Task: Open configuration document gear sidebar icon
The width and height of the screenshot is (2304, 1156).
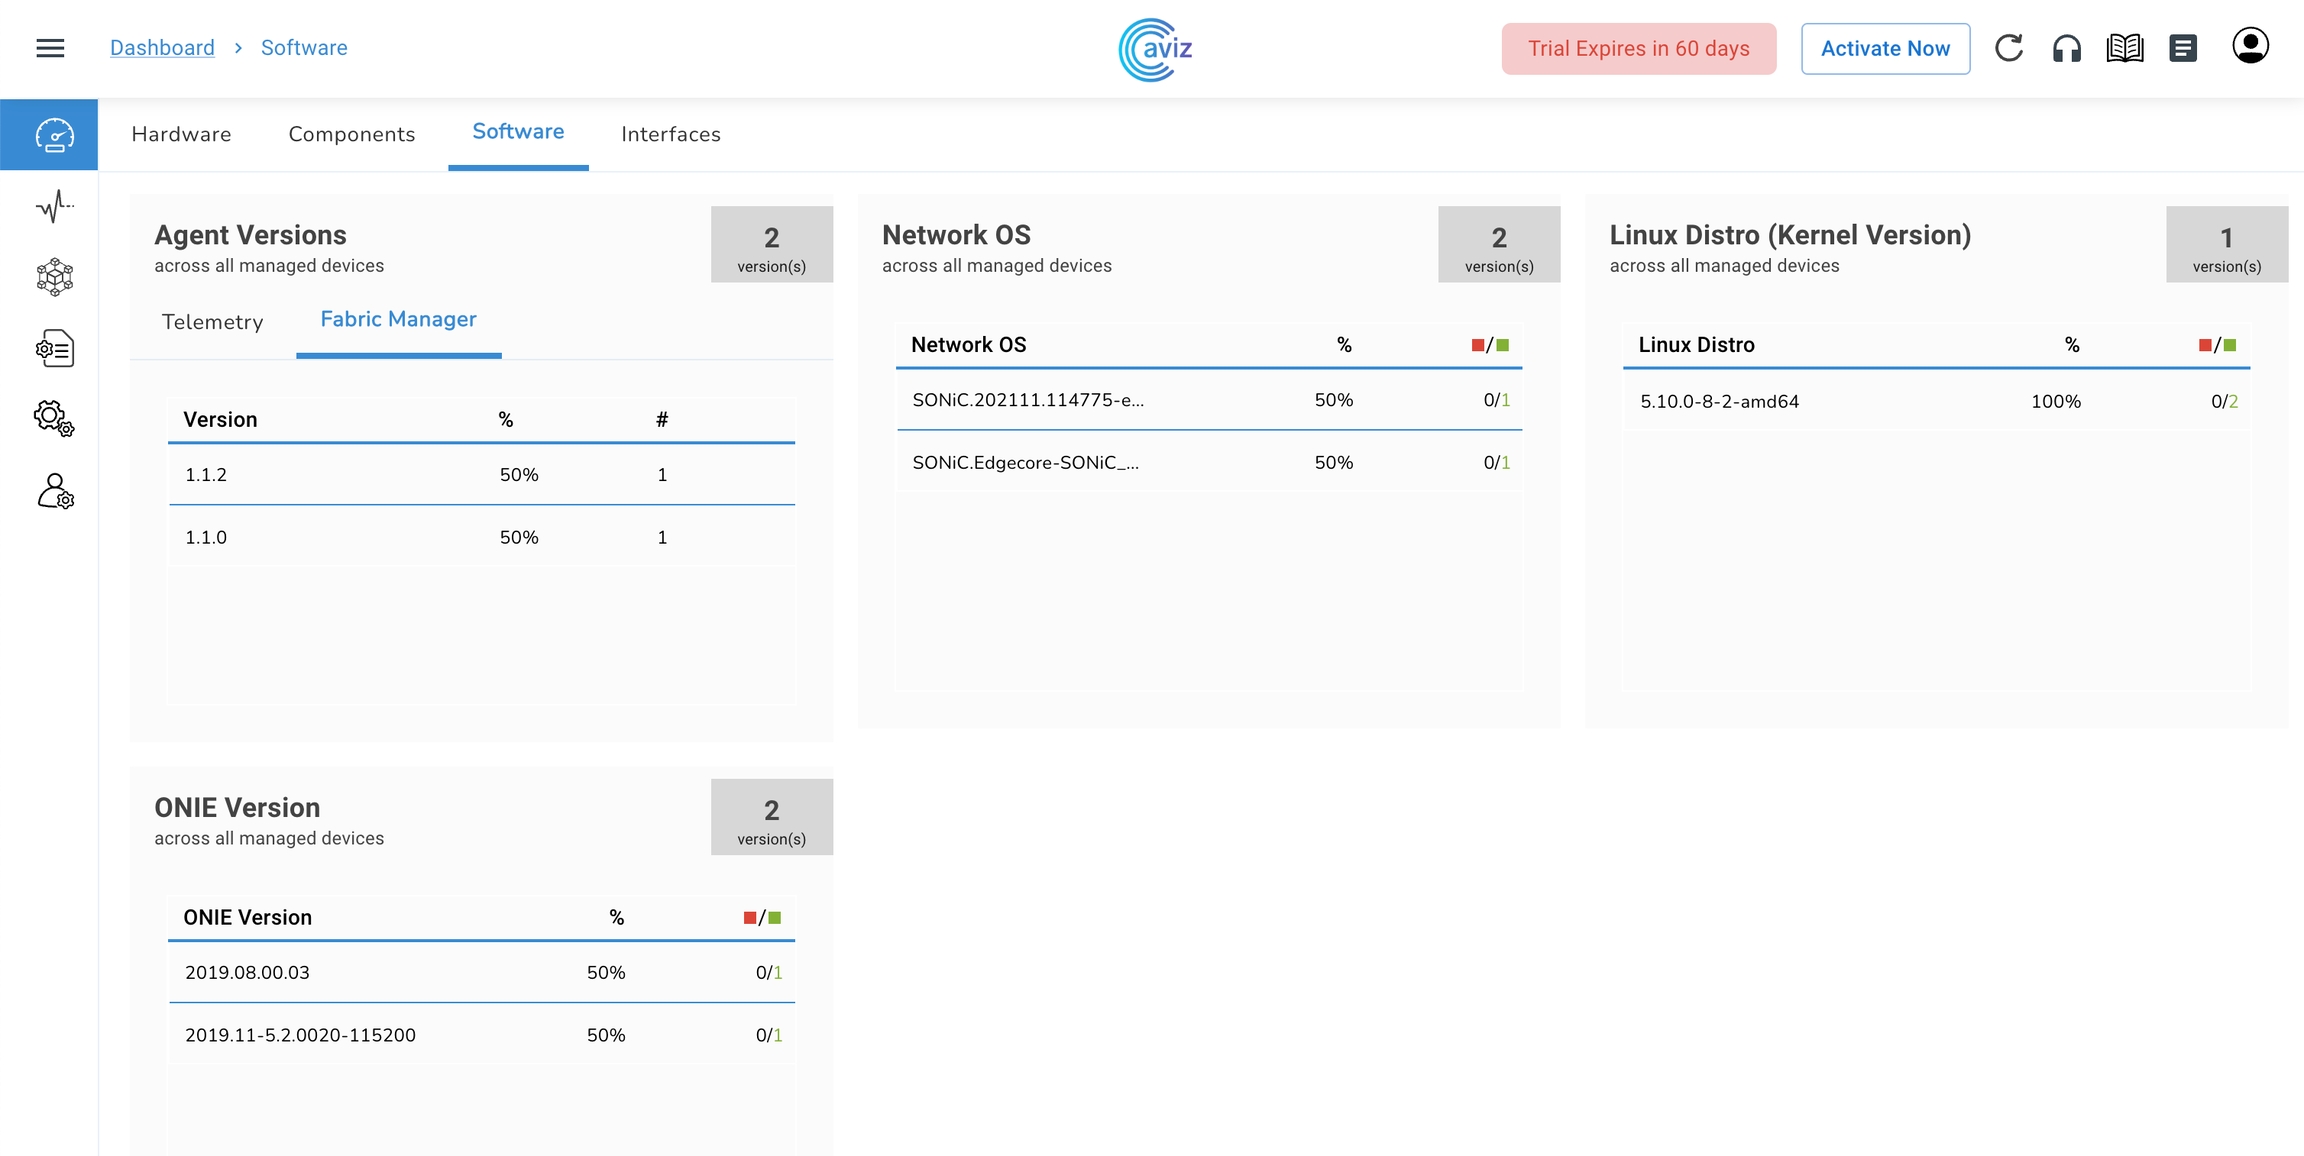Action: [54, 348]
